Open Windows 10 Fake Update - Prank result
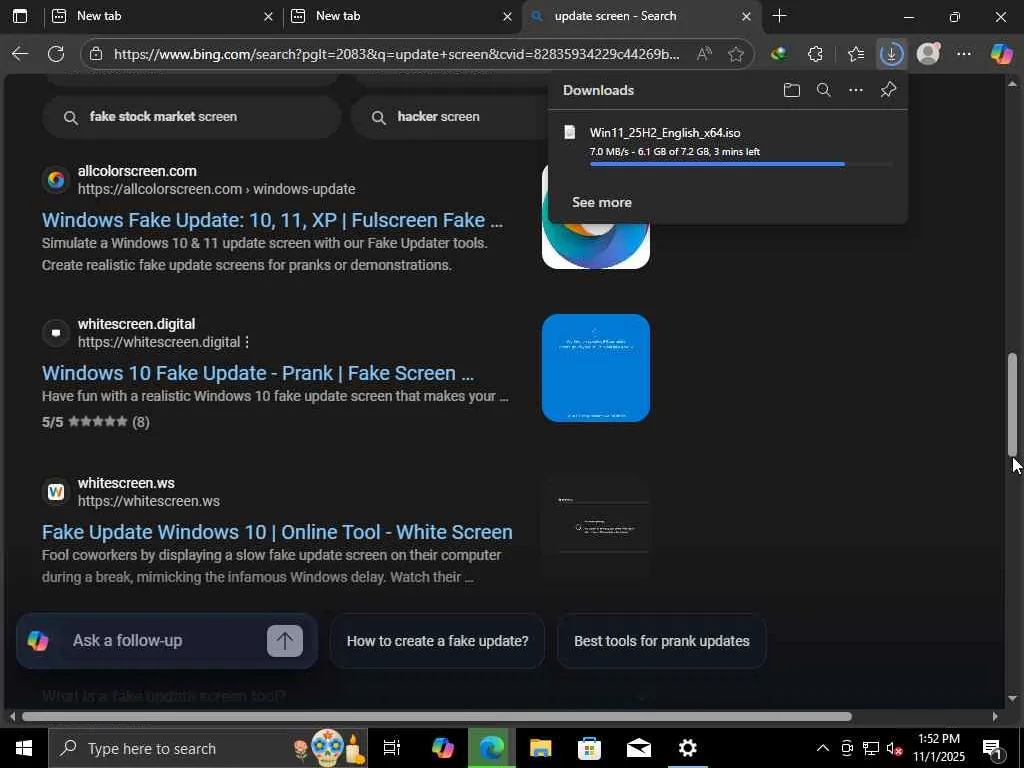 coord(258,373)
